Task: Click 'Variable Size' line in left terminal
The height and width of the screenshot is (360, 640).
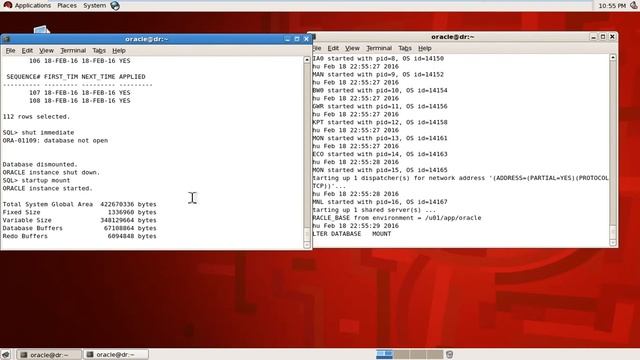Action: 80,220
